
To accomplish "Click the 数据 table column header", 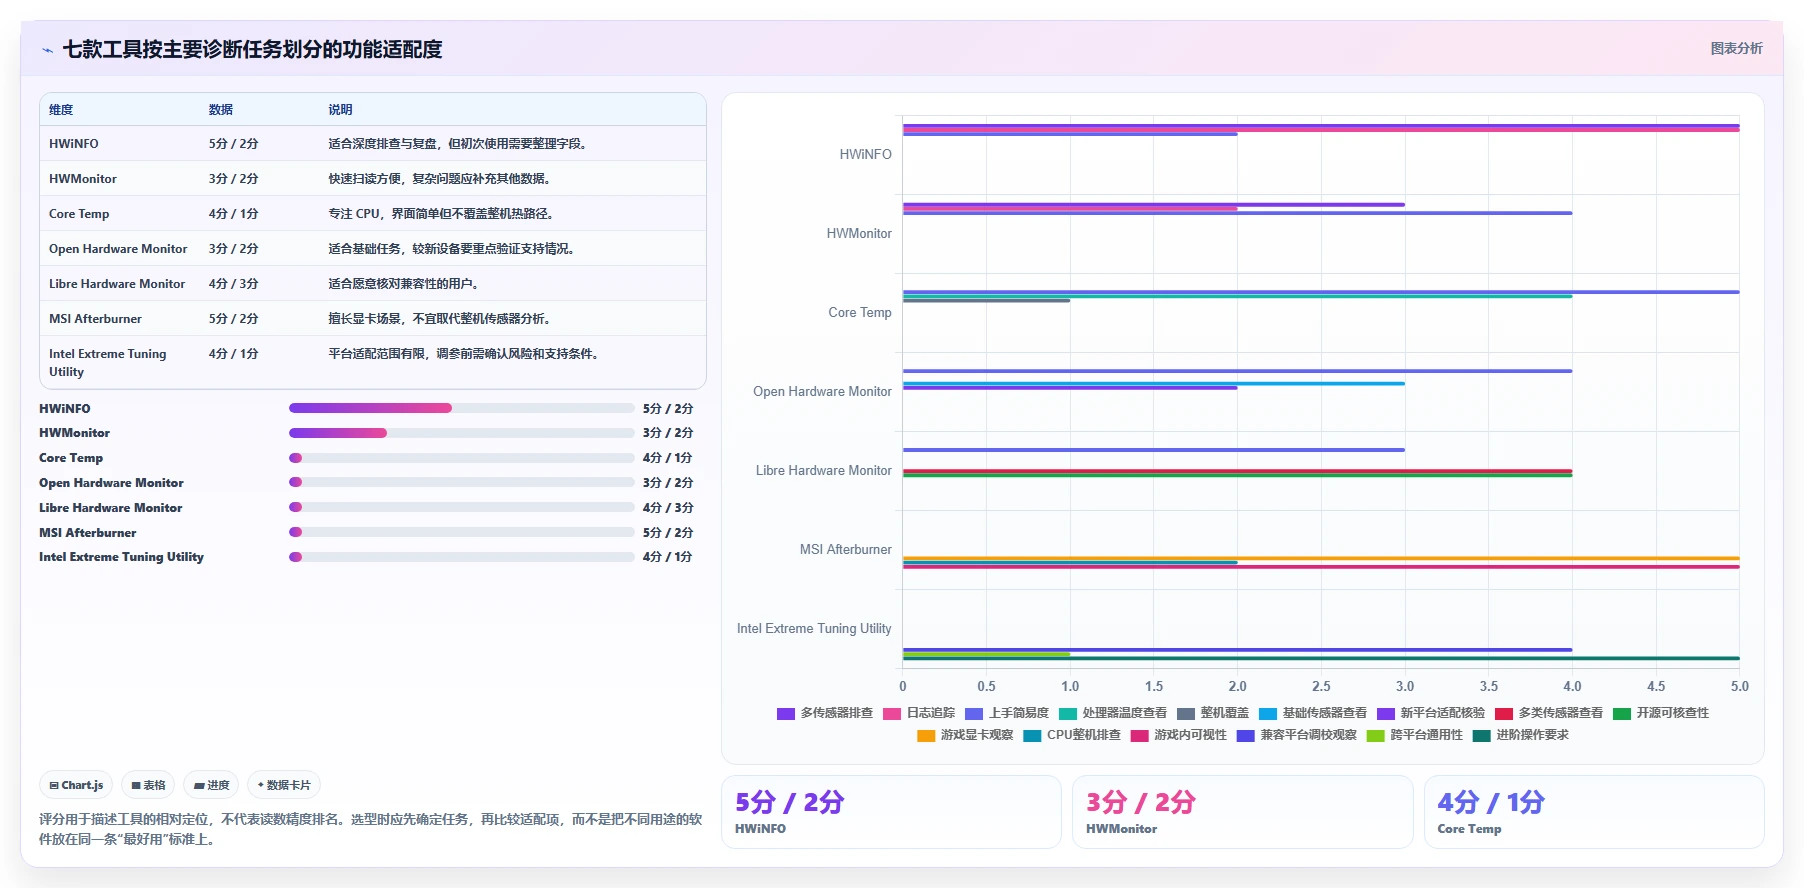I will tap(221, 110).
